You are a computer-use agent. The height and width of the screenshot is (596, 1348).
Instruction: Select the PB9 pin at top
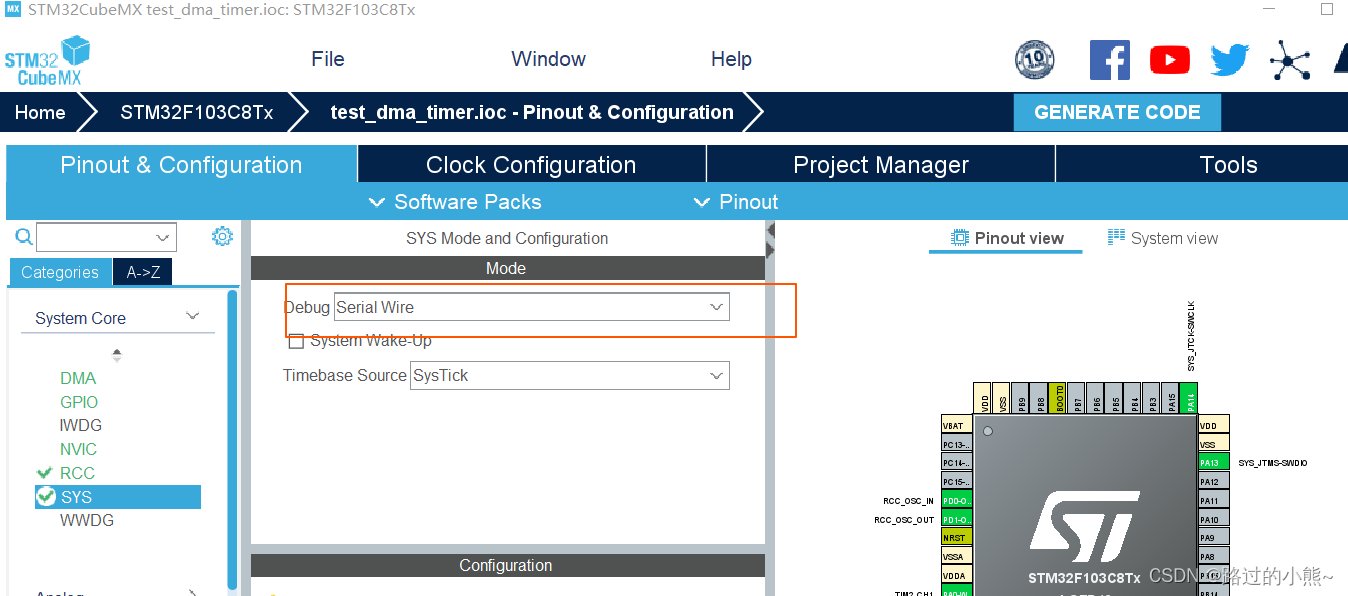(1022, 397)
